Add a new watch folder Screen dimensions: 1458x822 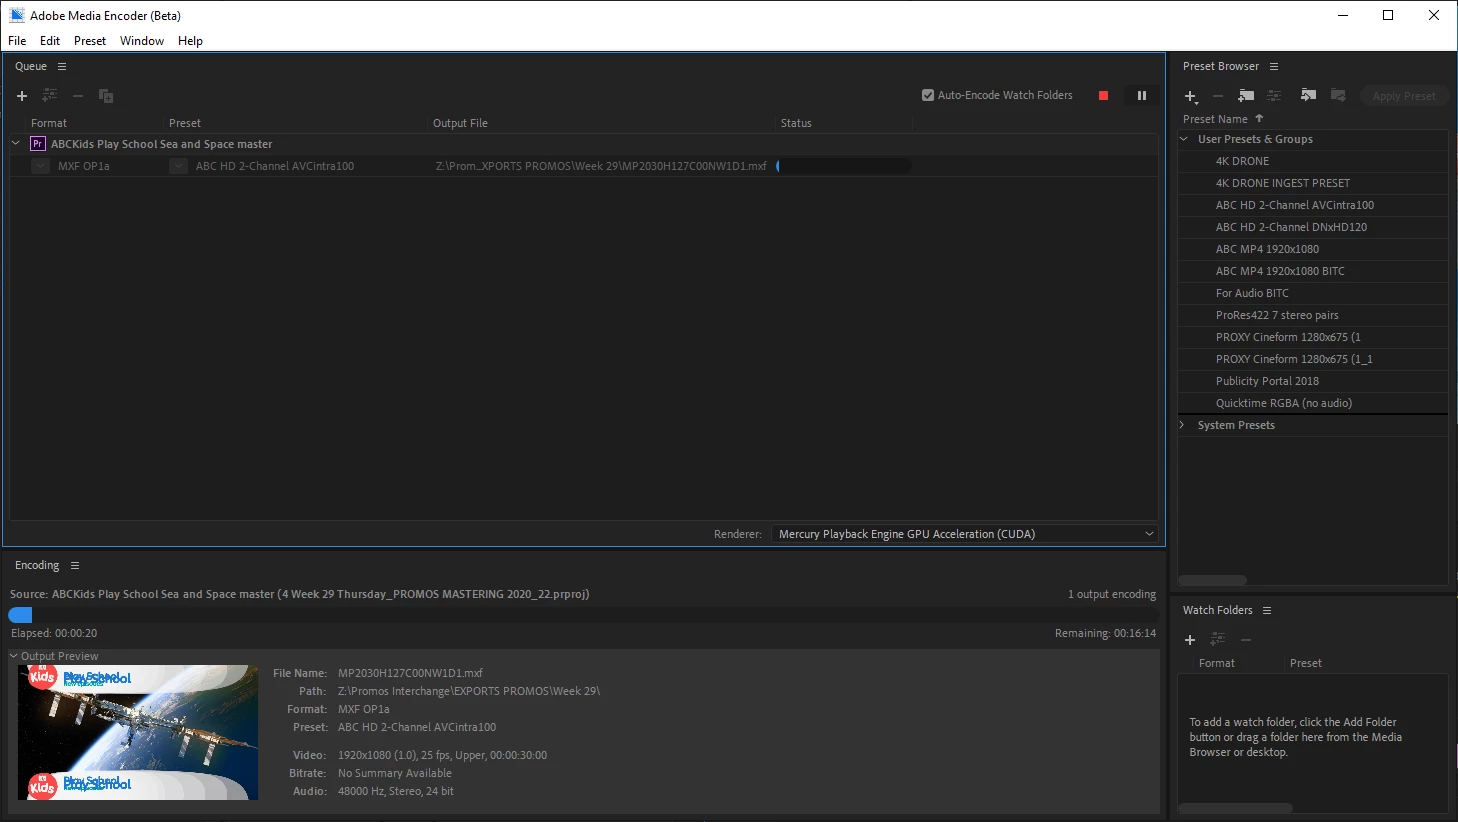click(x=1190, y=640)
